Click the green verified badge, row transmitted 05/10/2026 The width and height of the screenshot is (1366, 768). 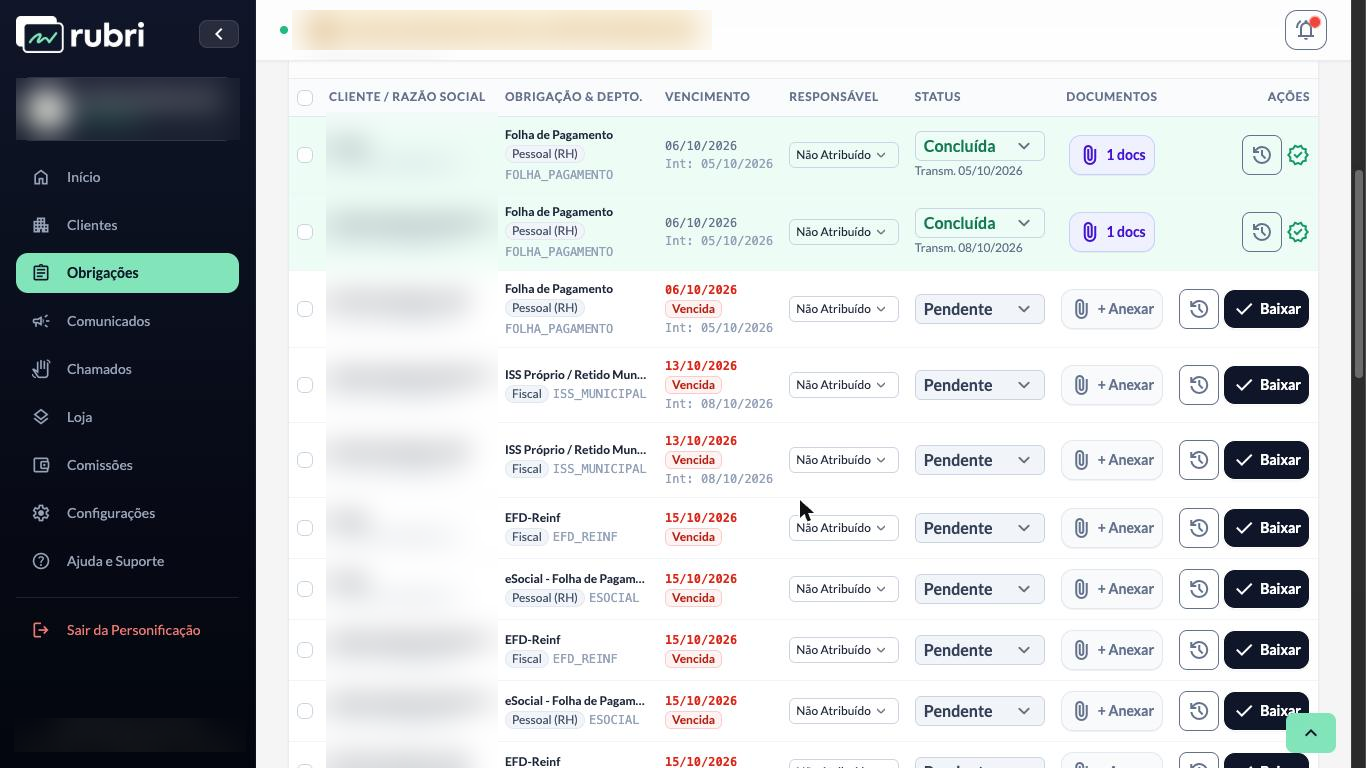coord(1298,155)
